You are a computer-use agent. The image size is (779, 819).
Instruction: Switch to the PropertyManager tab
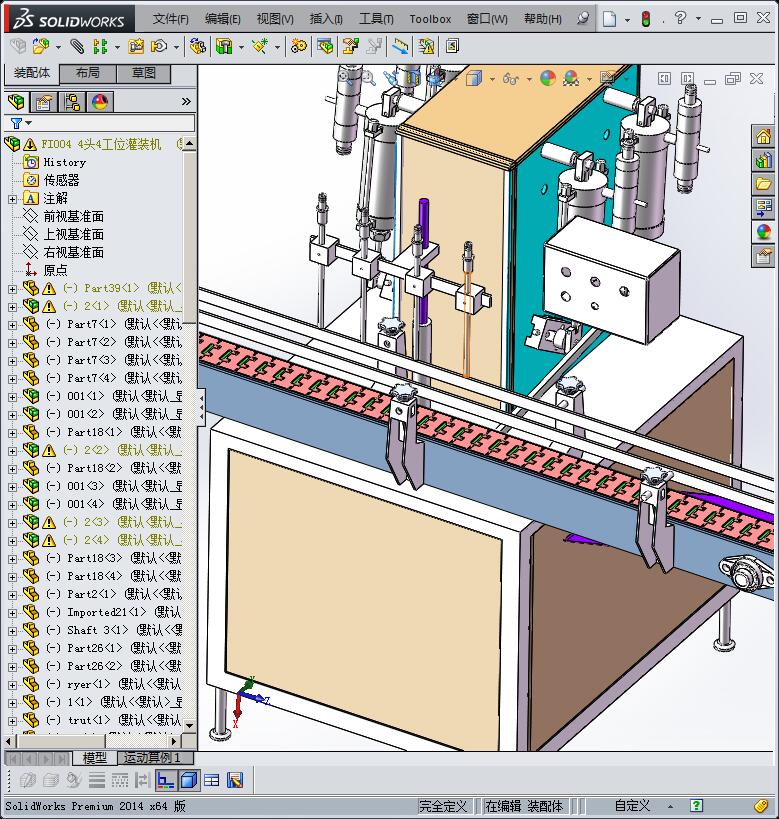tap(44, 101)
